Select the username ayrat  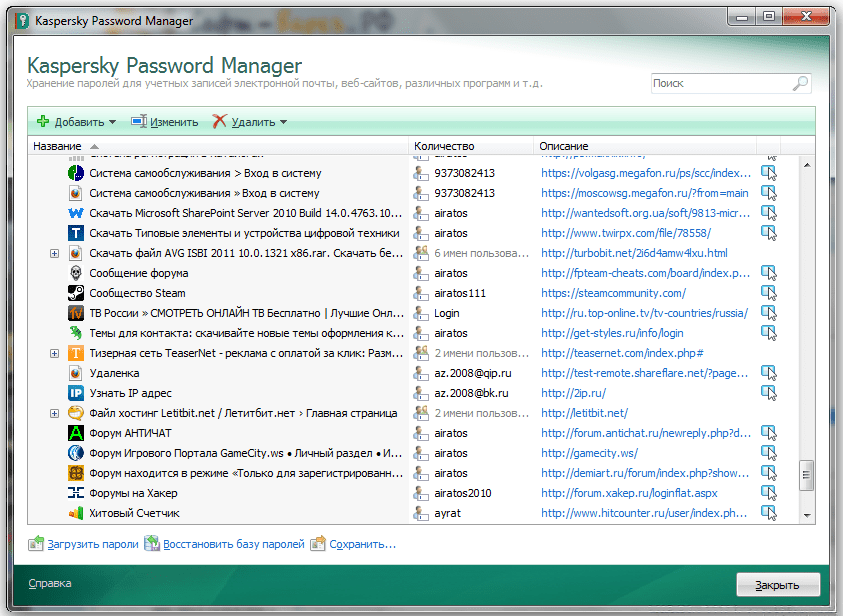click(x=448, y=513)
